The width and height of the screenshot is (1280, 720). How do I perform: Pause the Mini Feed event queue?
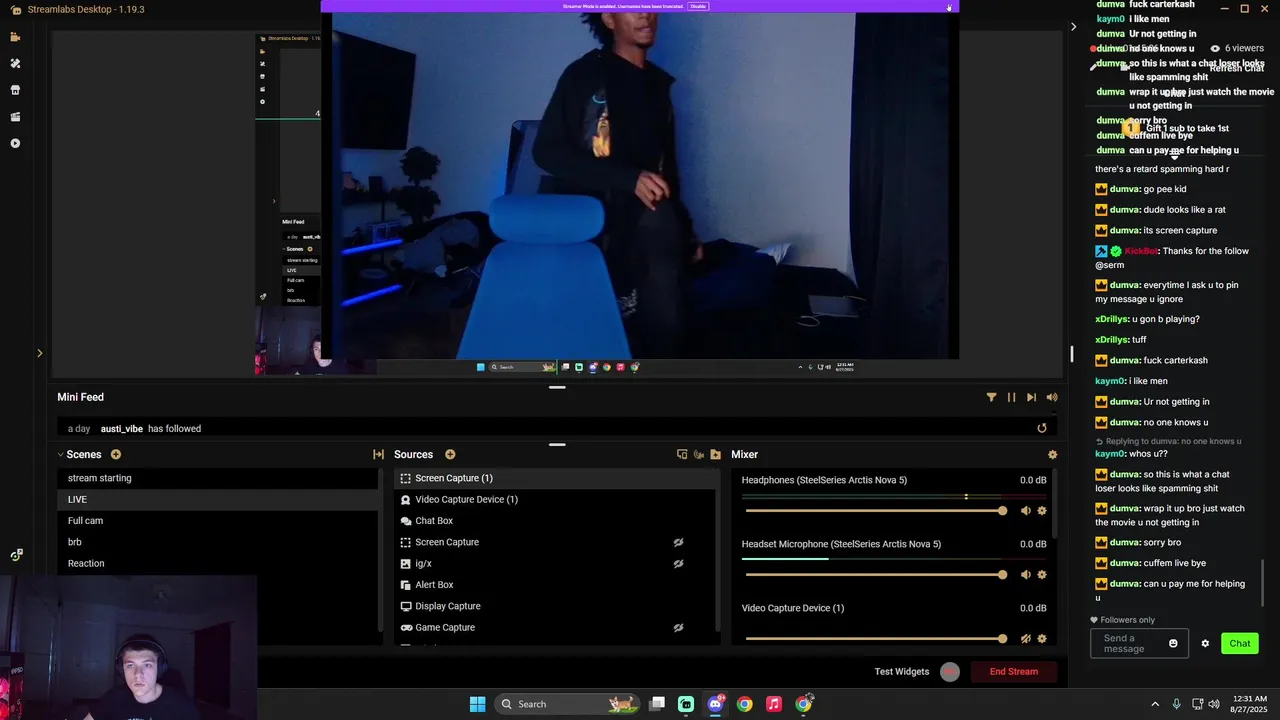[x=1011, y=397]
